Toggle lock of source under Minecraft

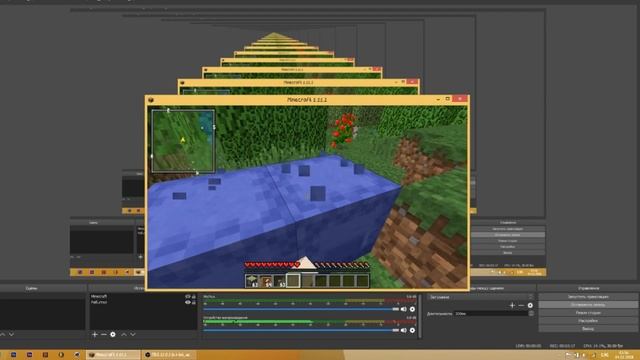194,302
